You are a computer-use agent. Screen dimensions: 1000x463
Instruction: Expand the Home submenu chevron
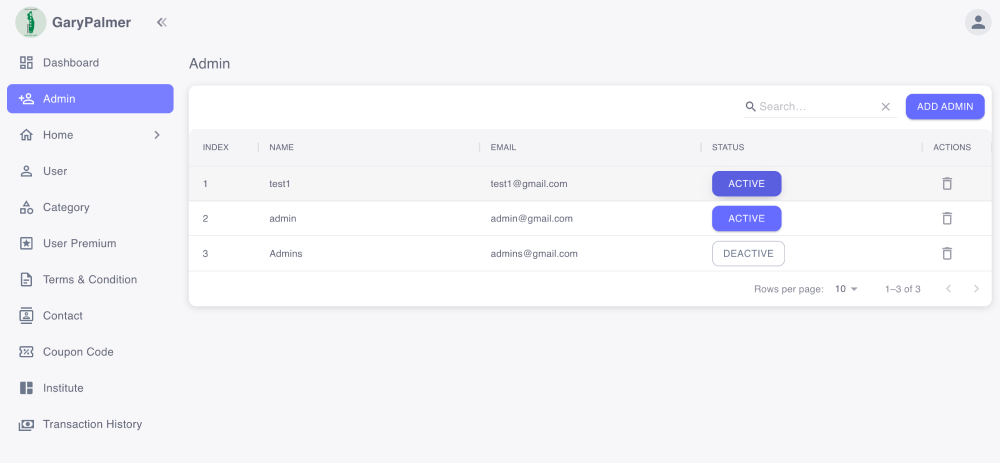157,135
